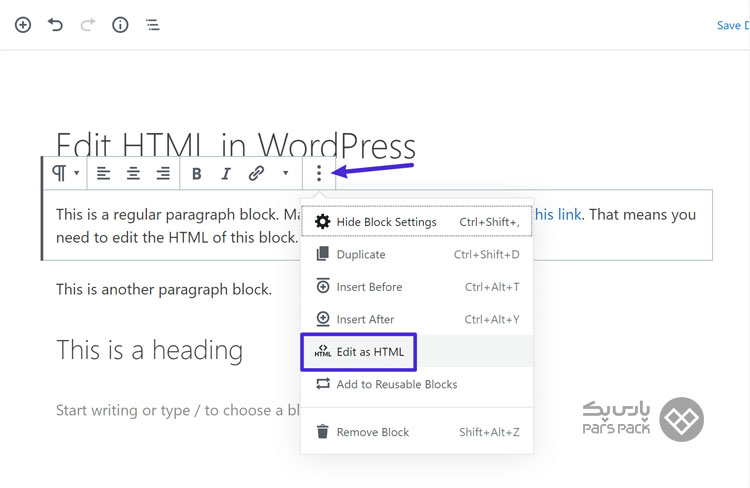This screenshot has width=750, height=488.
Task: Click the 'Edit HTML in WordPress' title
Action: click(x=235, y=145)
